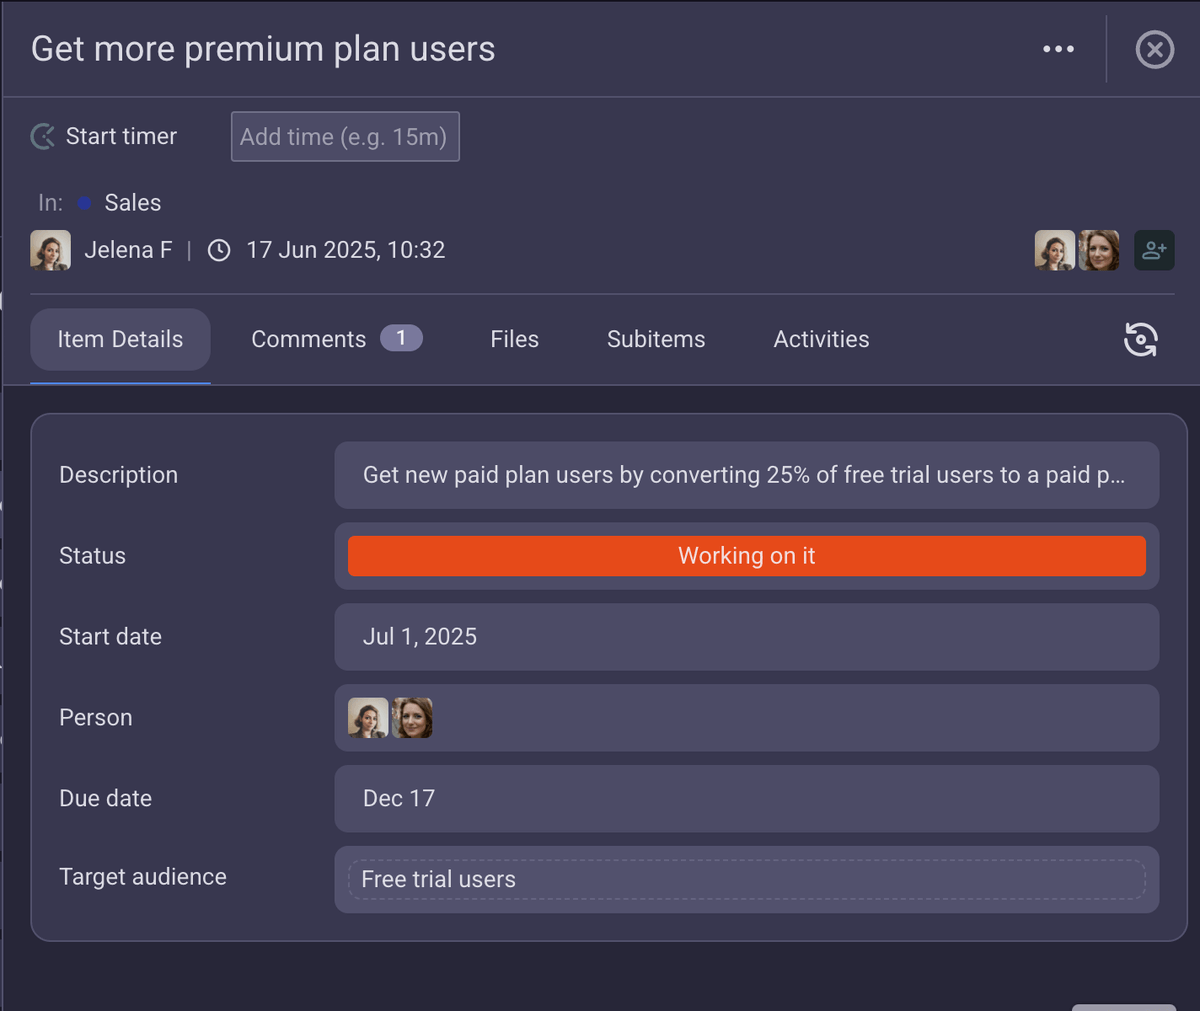Click the blue Sales board dot
This screenshot has height=1011, width=1200.
click(85, 203)
